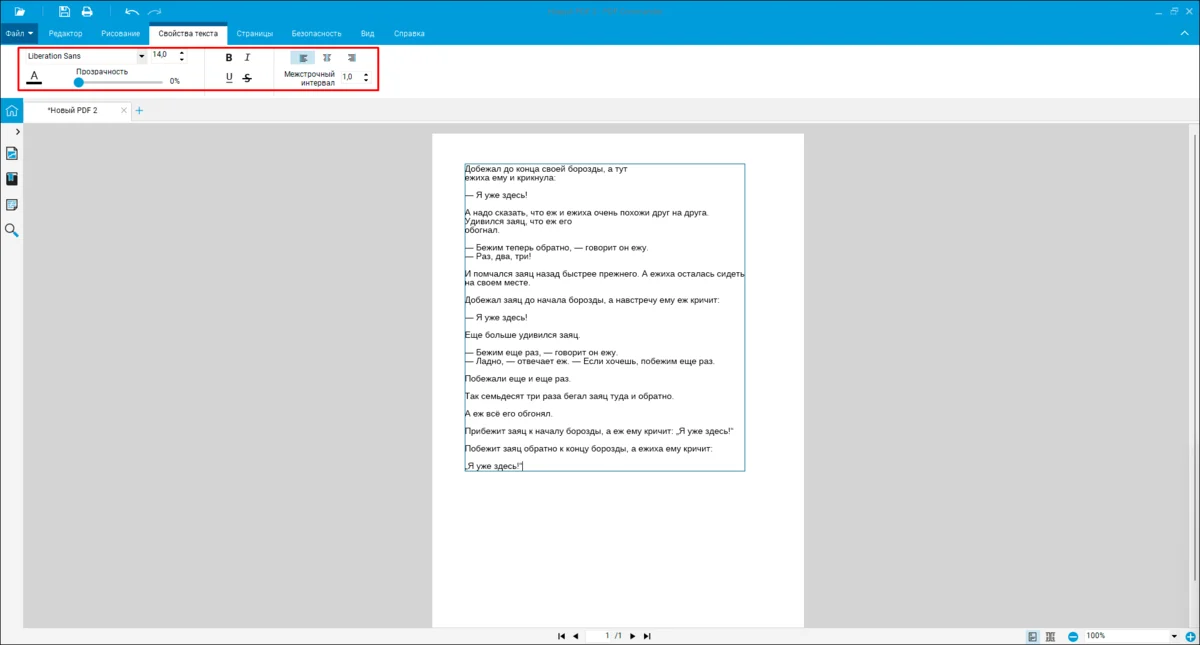Decrease line spacing with down arrow
Image resolution: width=1200 pixels, height=645 pixels.
click(x=366, y=81)
